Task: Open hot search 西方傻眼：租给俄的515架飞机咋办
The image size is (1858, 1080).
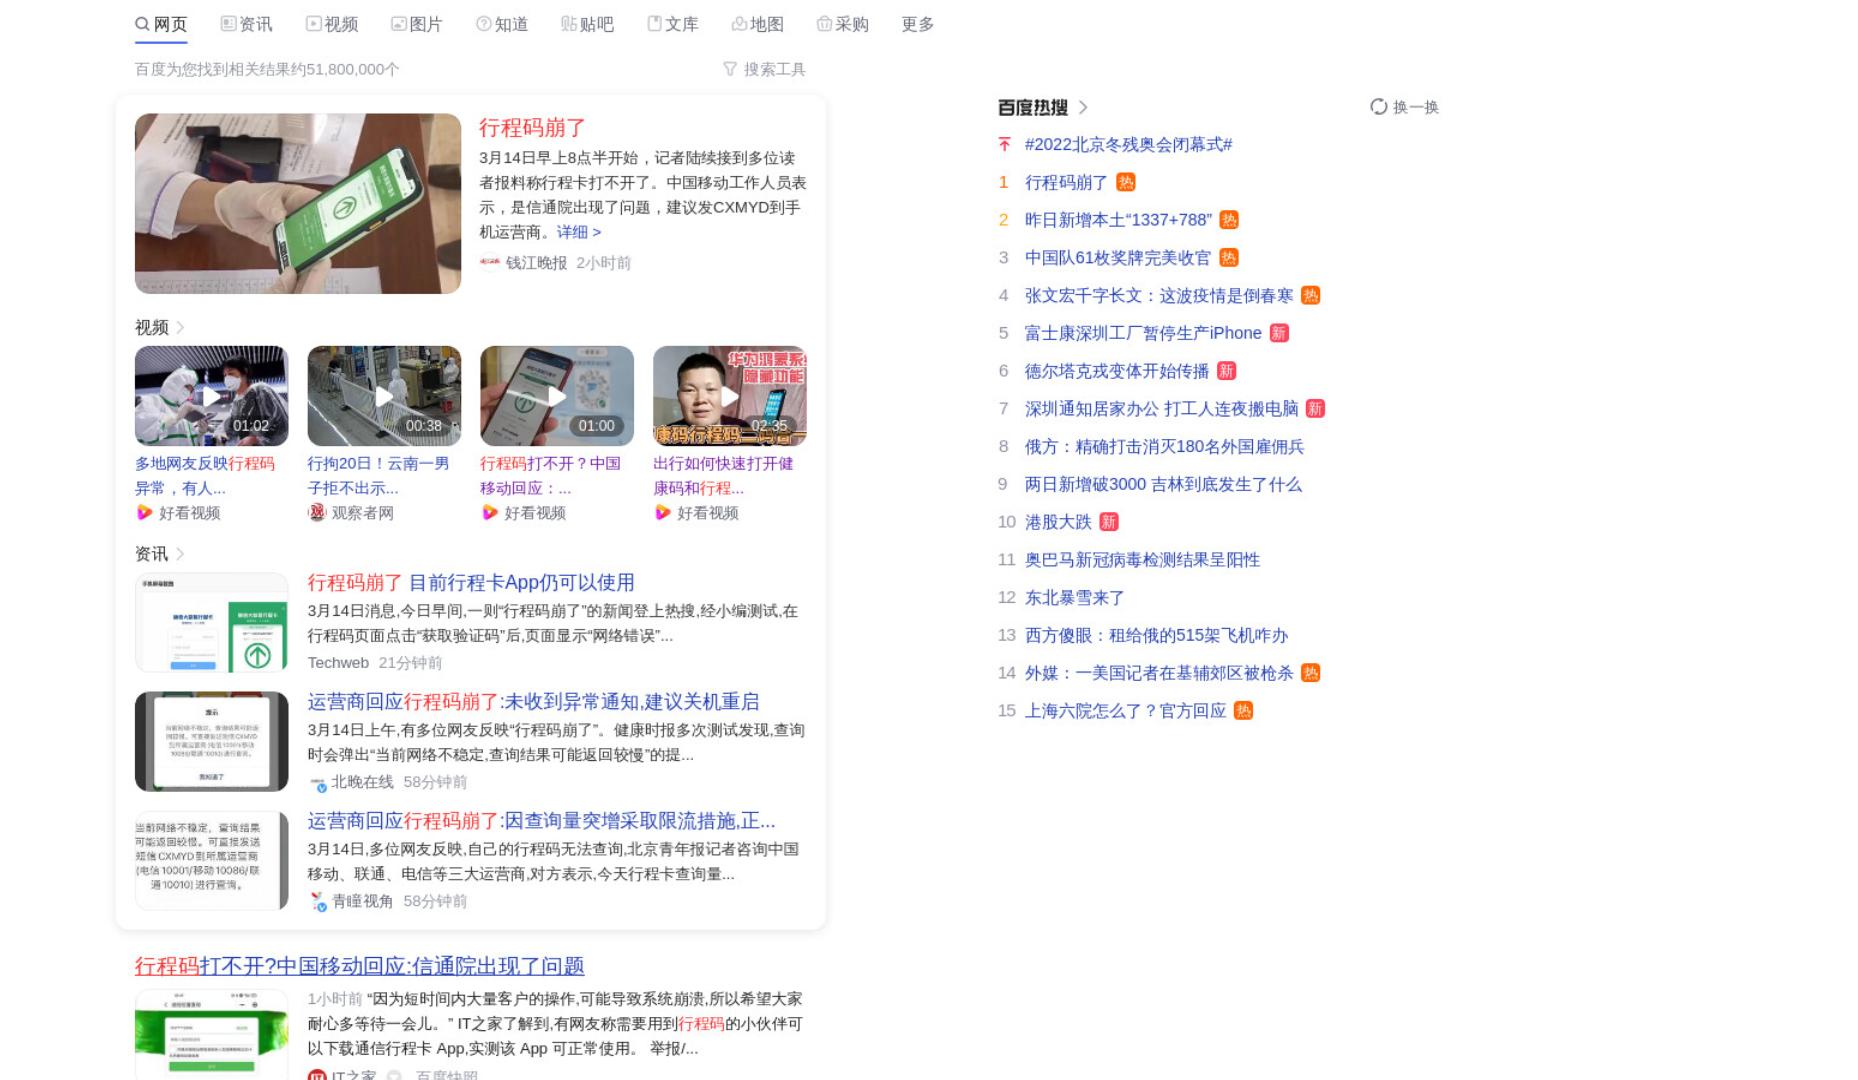Action: 1156,636
